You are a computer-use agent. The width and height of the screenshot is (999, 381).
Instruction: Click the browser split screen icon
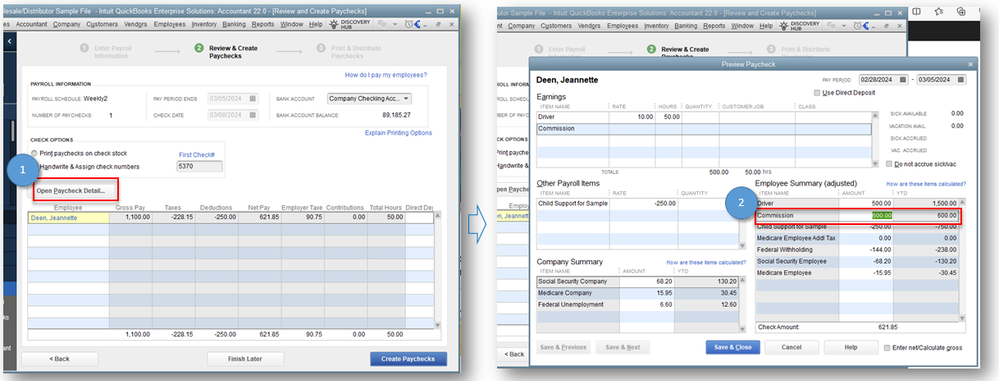[917, 11]
